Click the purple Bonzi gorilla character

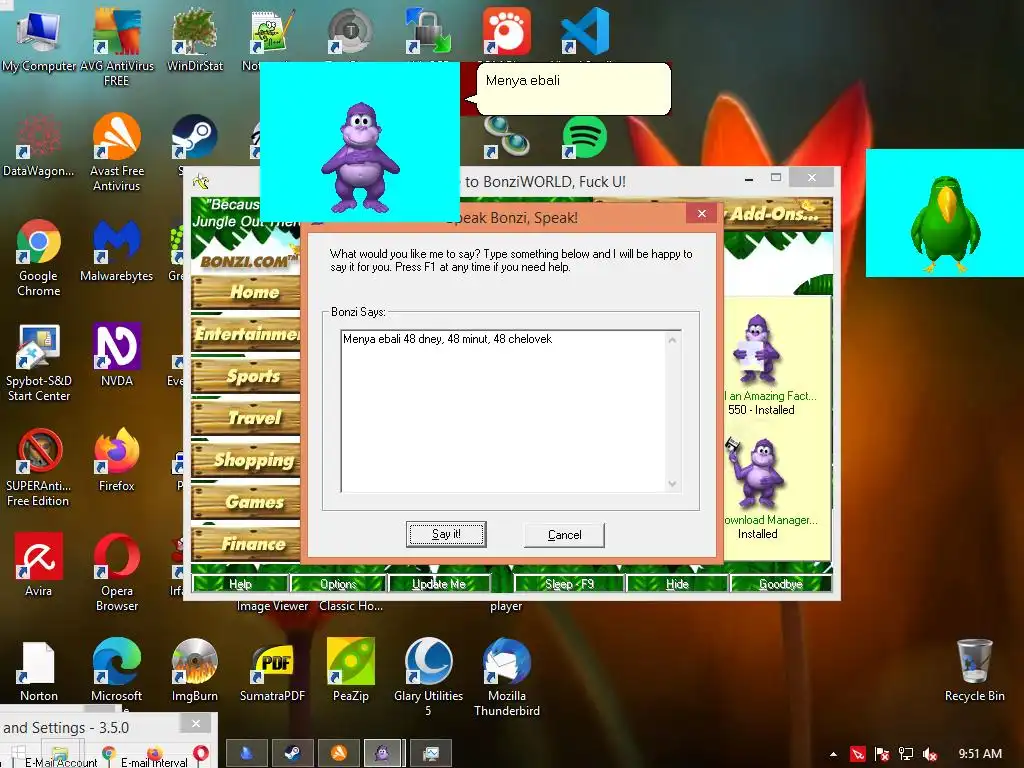point(360,157)
